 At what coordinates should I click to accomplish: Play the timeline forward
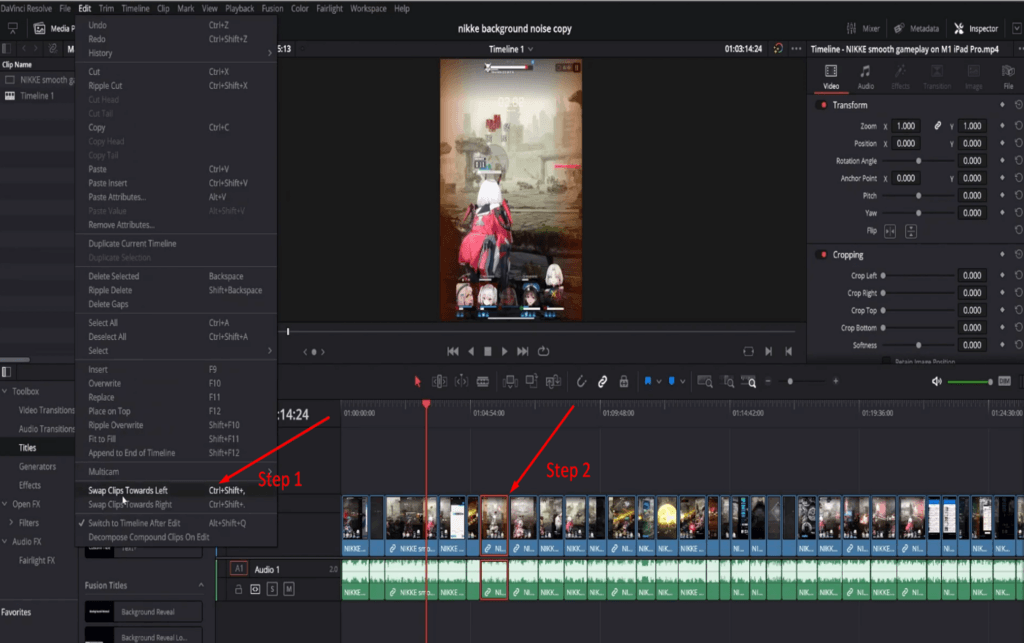pyautogui.click(x=504, y=351)
